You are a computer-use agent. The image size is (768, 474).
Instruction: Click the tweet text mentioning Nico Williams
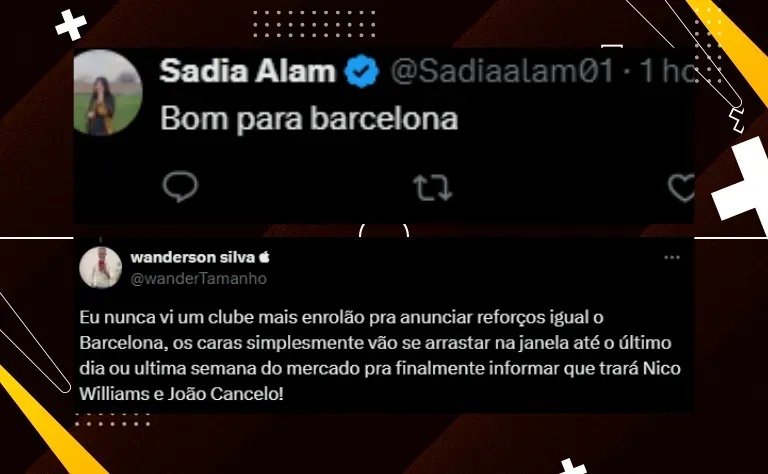[380, 356]
